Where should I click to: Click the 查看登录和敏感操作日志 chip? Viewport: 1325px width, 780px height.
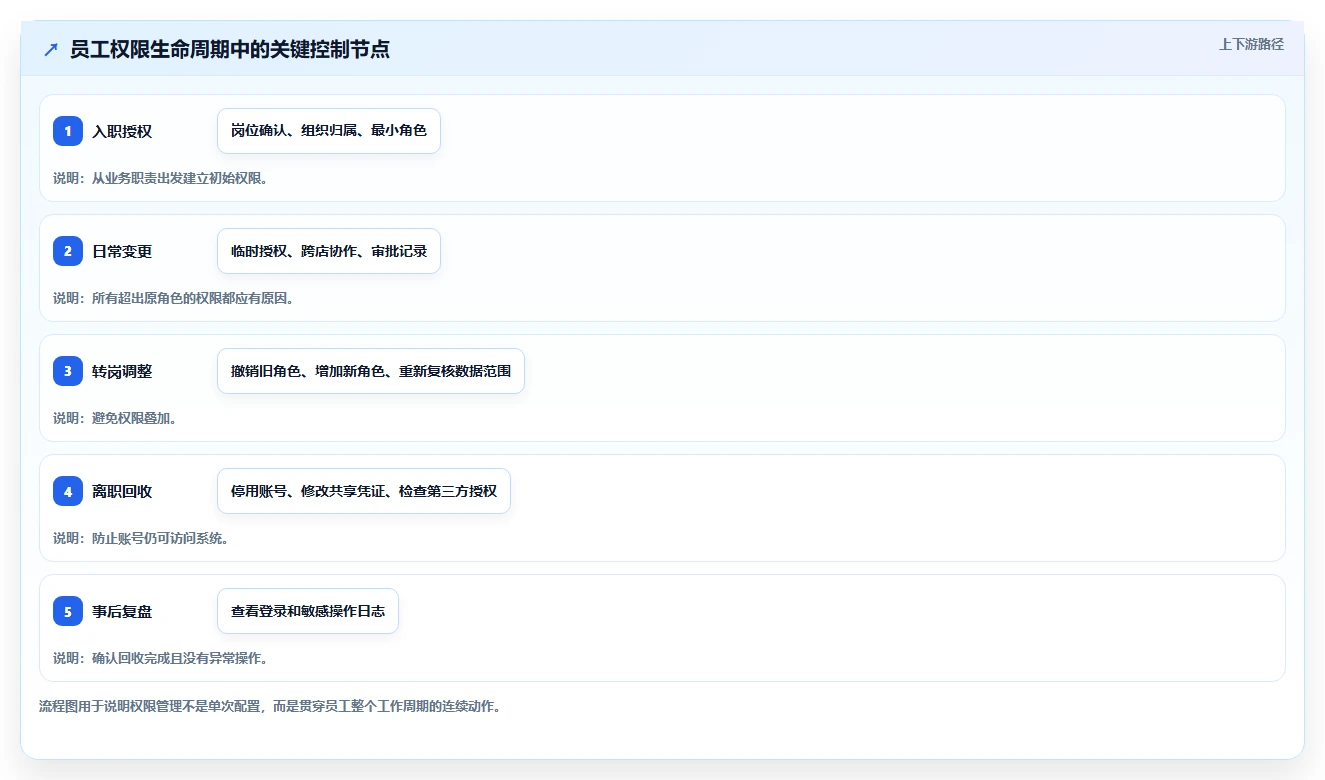(x=308, y=611)
